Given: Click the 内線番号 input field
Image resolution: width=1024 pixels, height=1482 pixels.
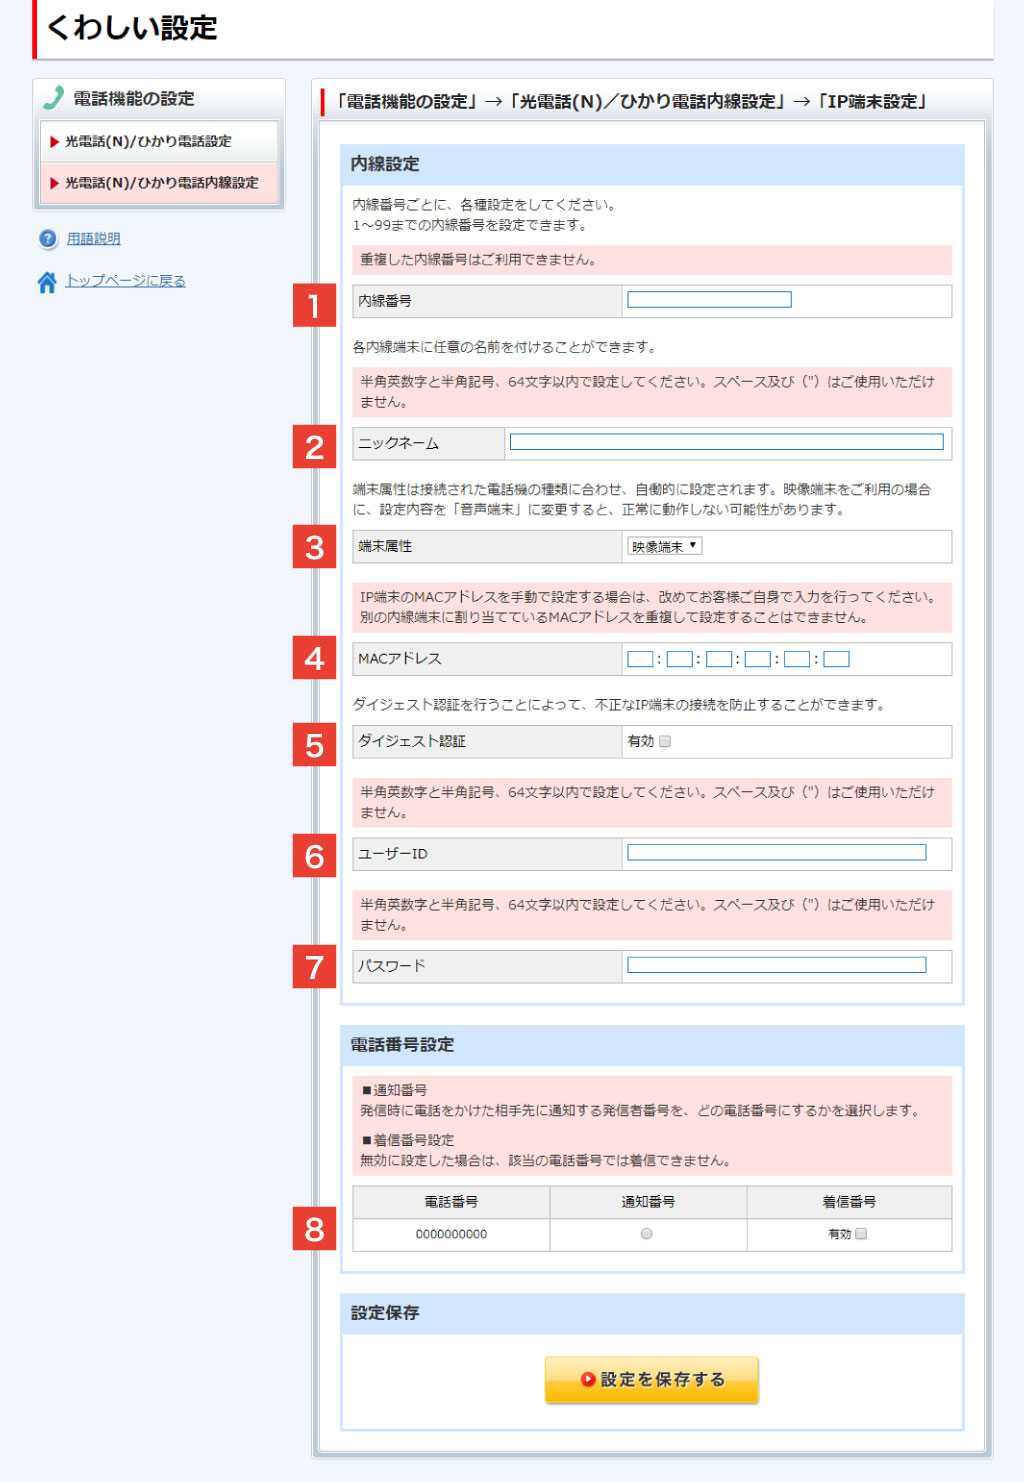Looking at the screenshot, I should click(709, 300).
